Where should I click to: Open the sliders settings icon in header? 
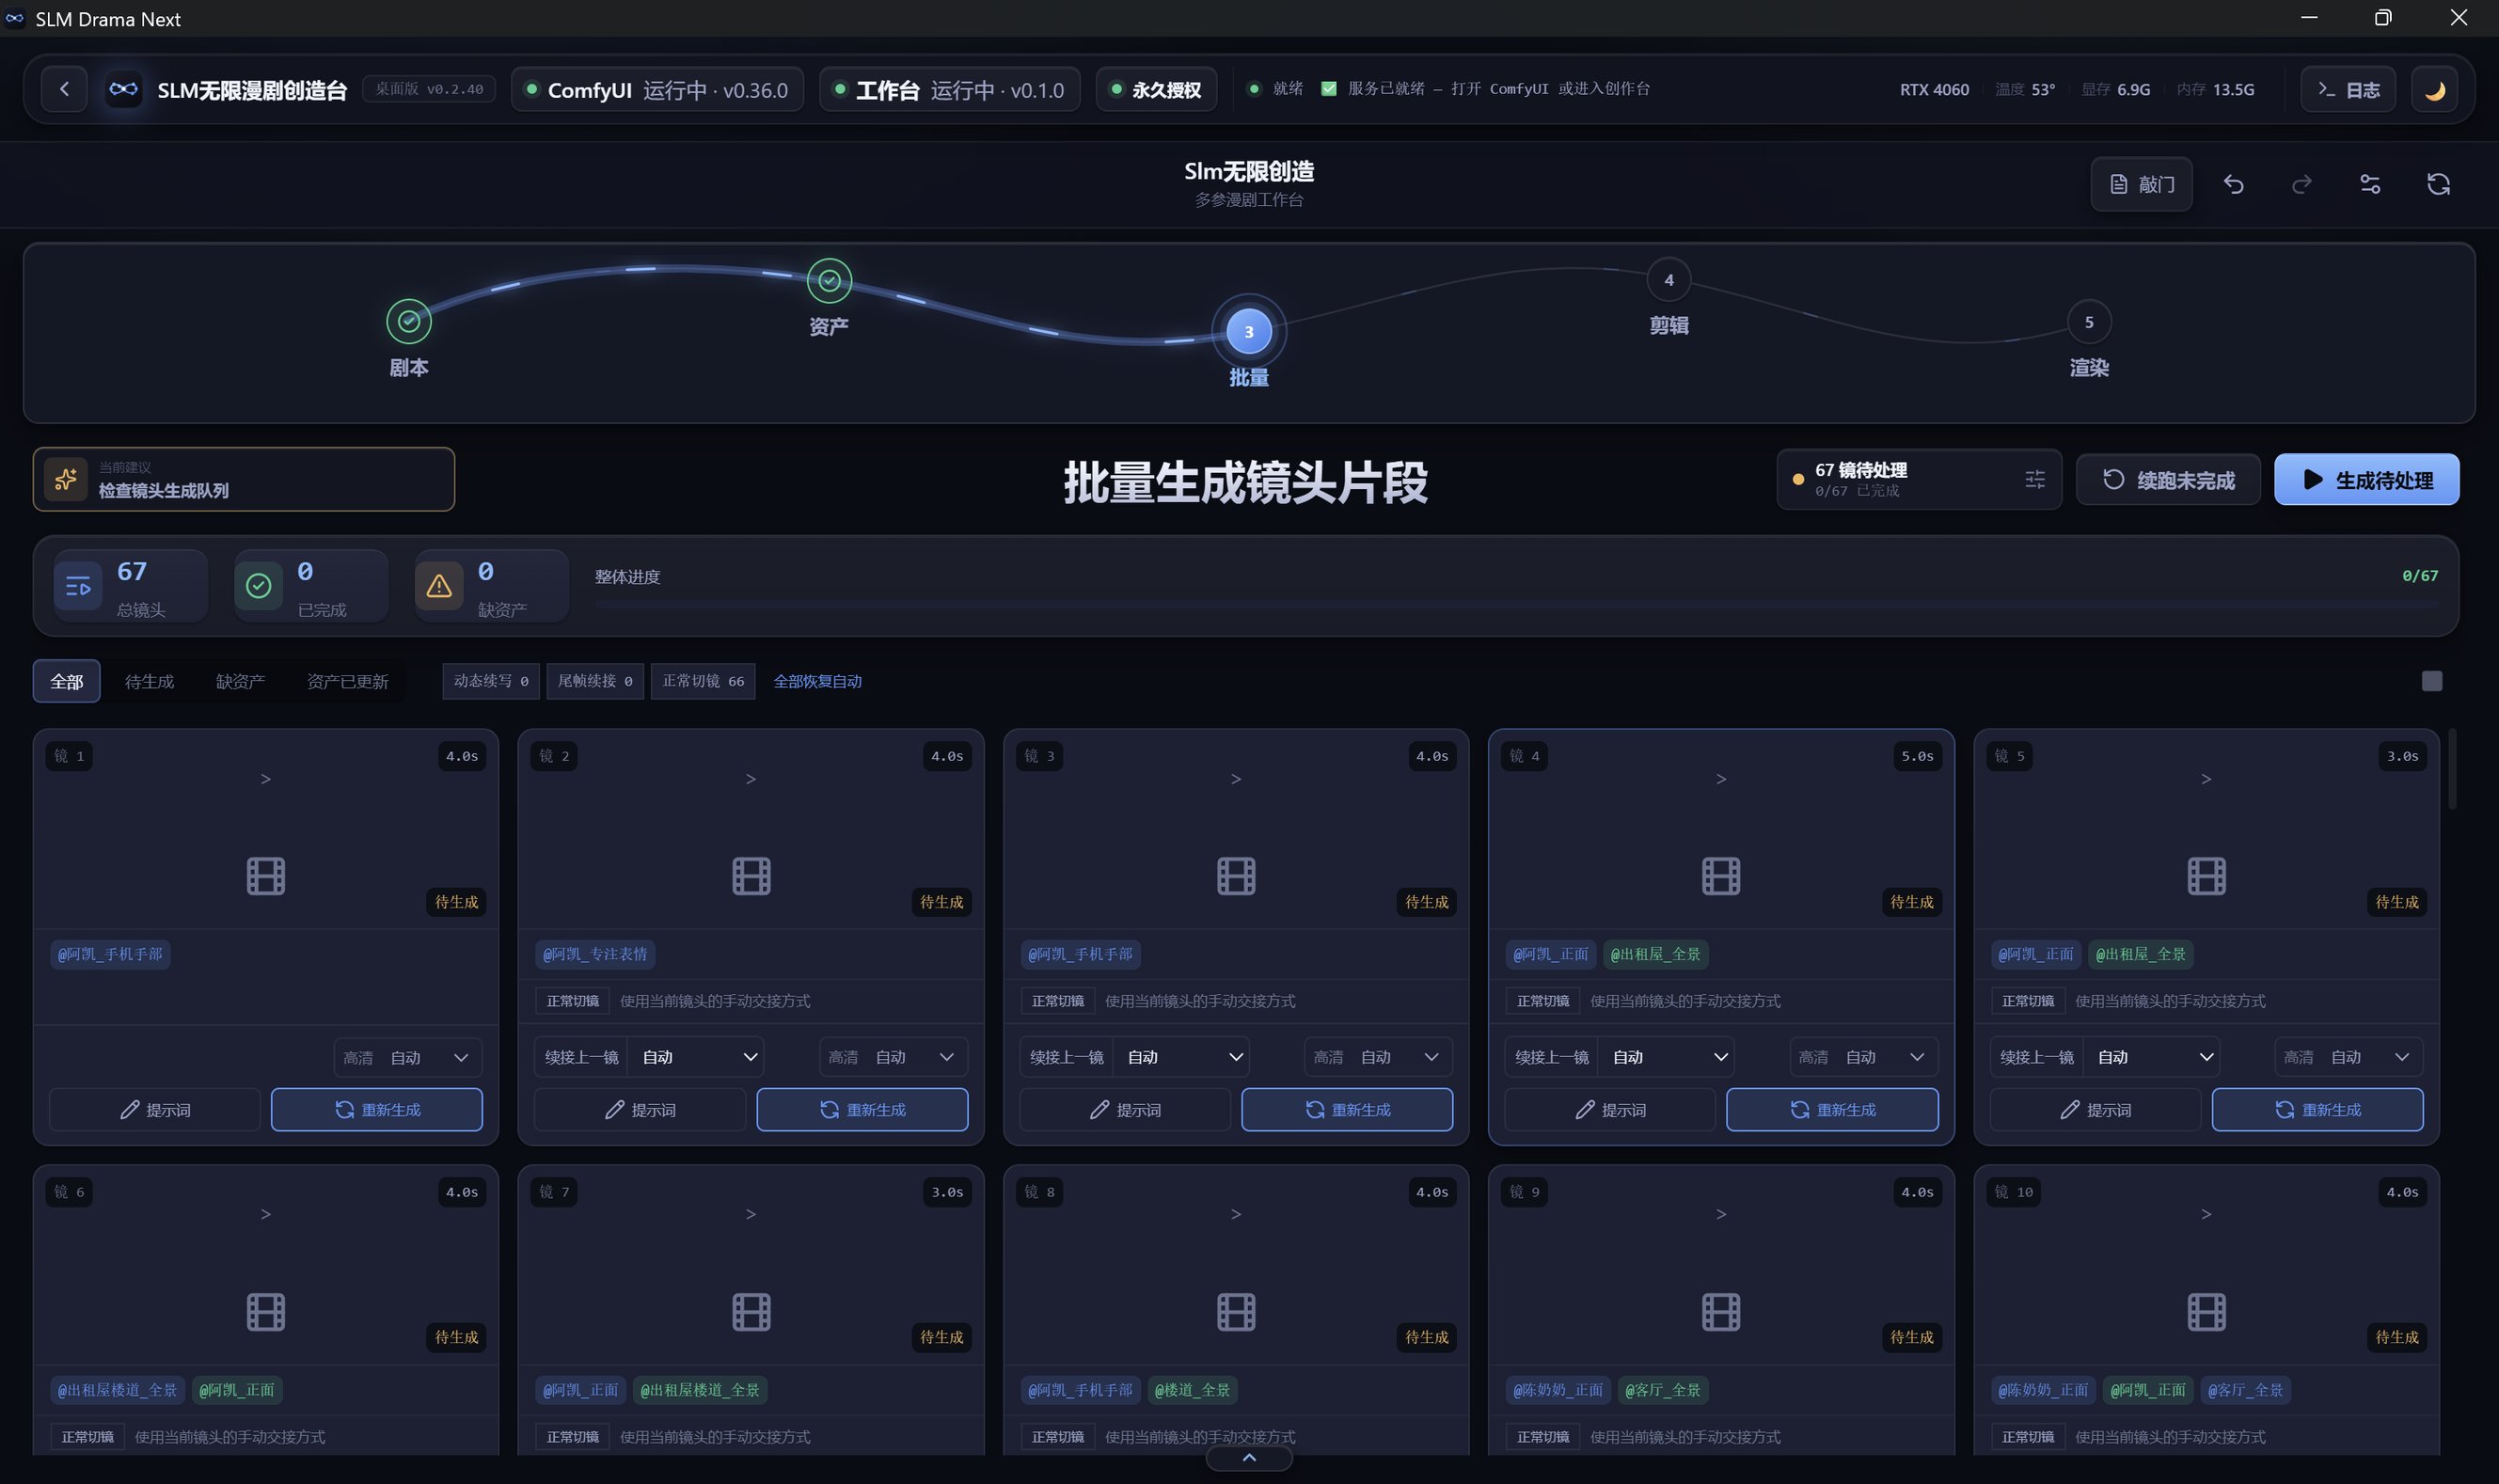[2370, 184]
